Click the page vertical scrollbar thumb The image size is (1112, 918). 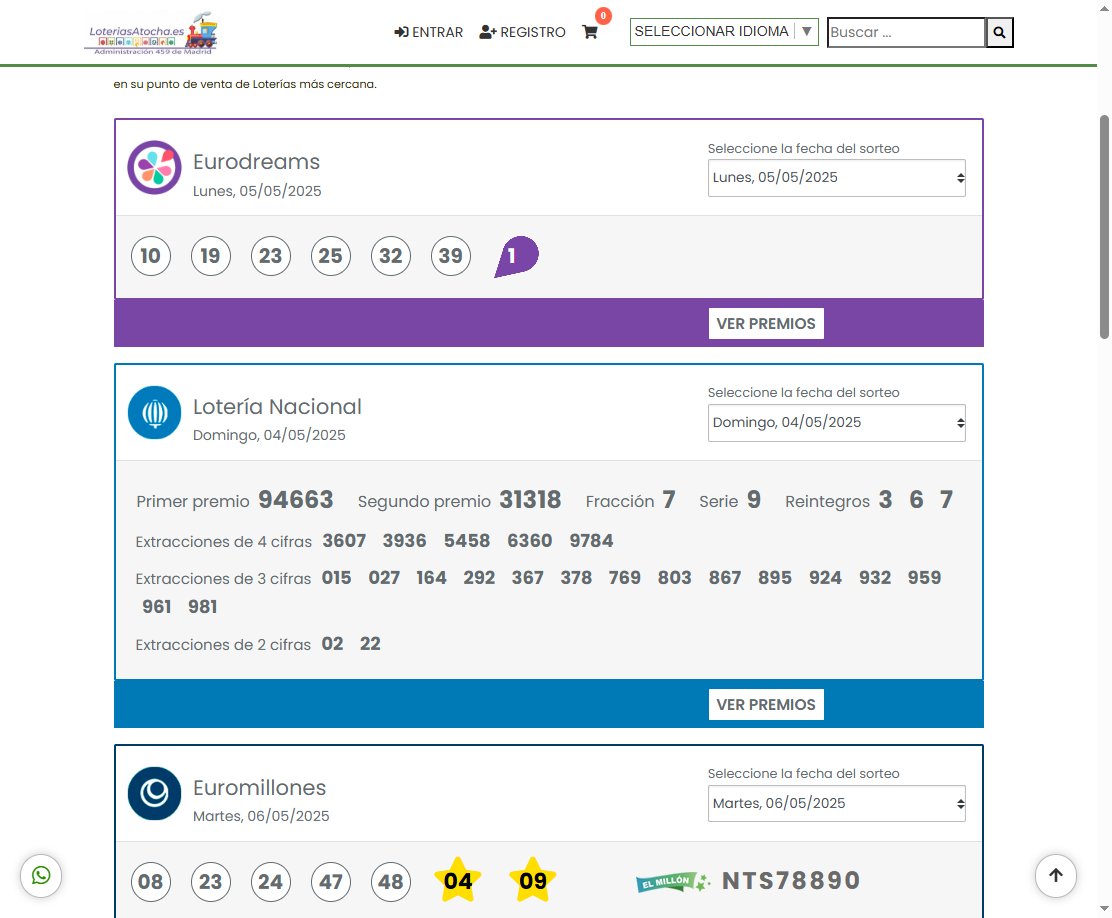click(x=1104, y=227)
